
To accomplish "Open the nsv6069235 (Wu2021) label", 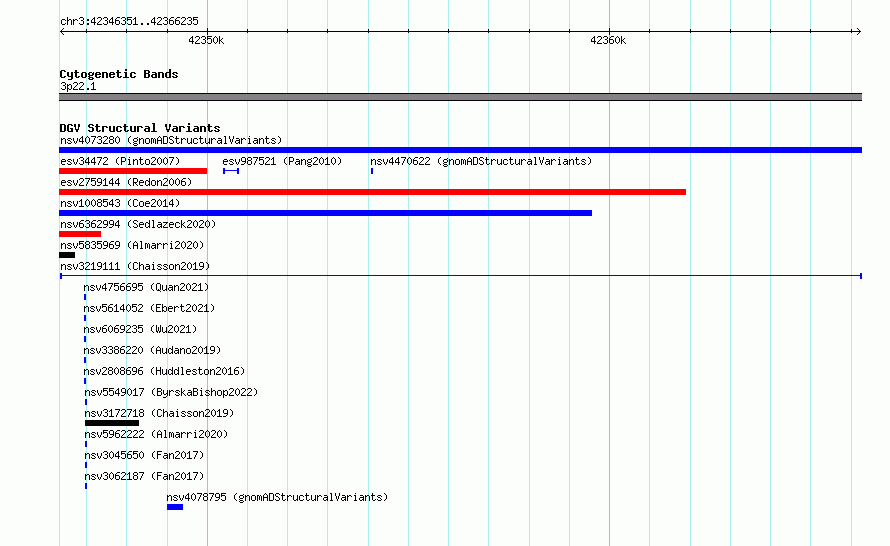I will pos(140,329).
